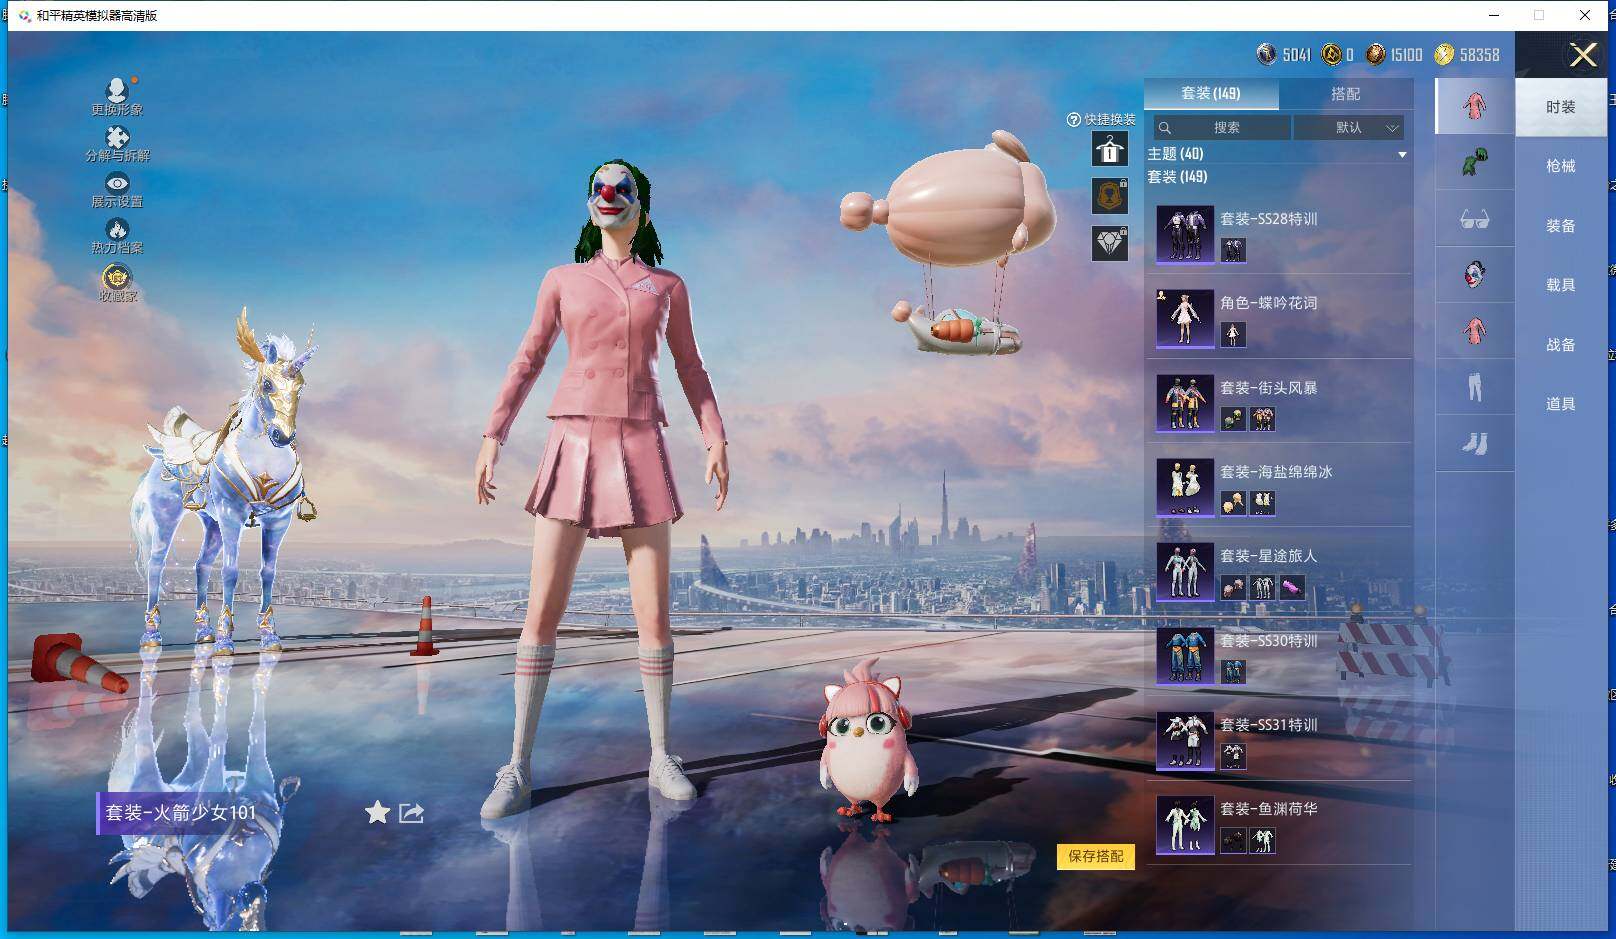Click the 快捷换装 help question mark
The height and width of the screenshot is (939, 1616).
tap(1074, 119)
